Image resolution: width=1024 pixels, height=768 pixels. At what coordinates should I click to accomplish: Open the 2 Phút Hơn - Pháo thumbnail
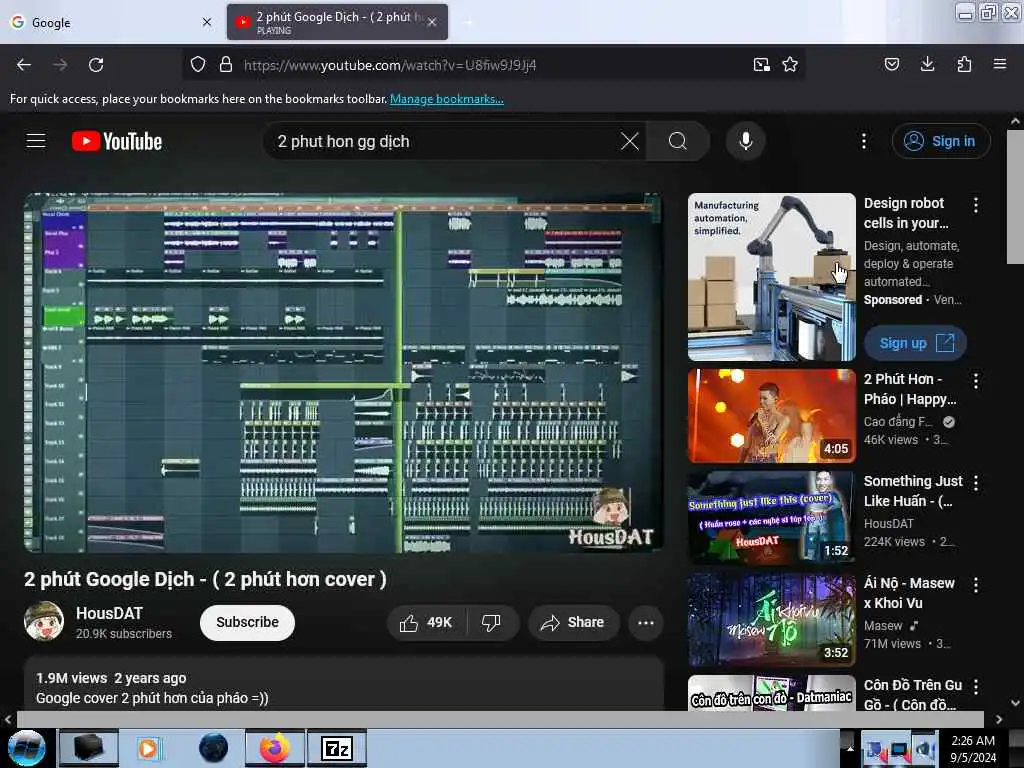[771, 416]
